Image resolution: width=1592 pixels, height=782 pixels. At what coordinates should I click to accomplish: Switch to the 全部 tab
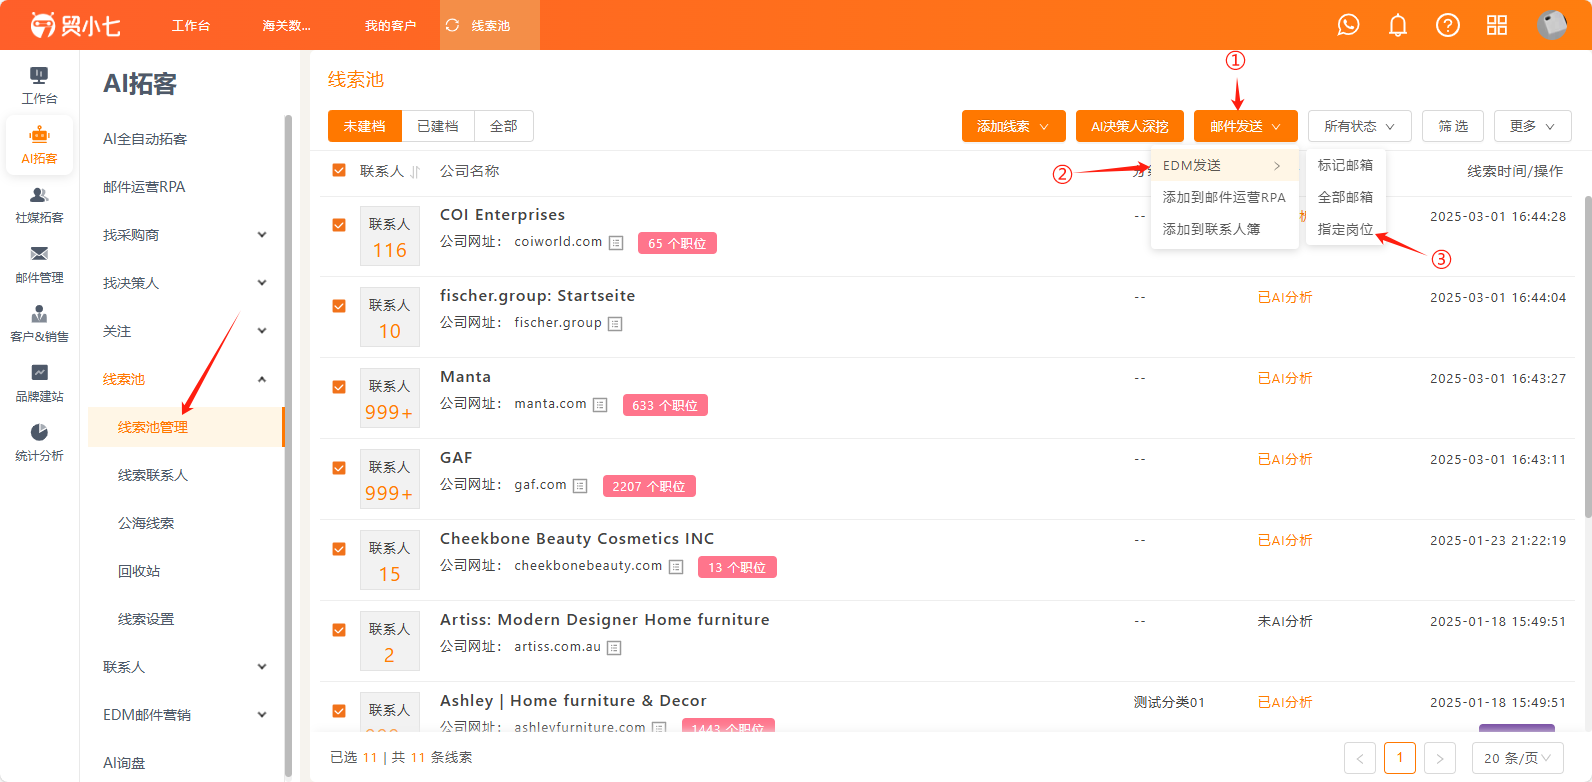coord(504,126)
